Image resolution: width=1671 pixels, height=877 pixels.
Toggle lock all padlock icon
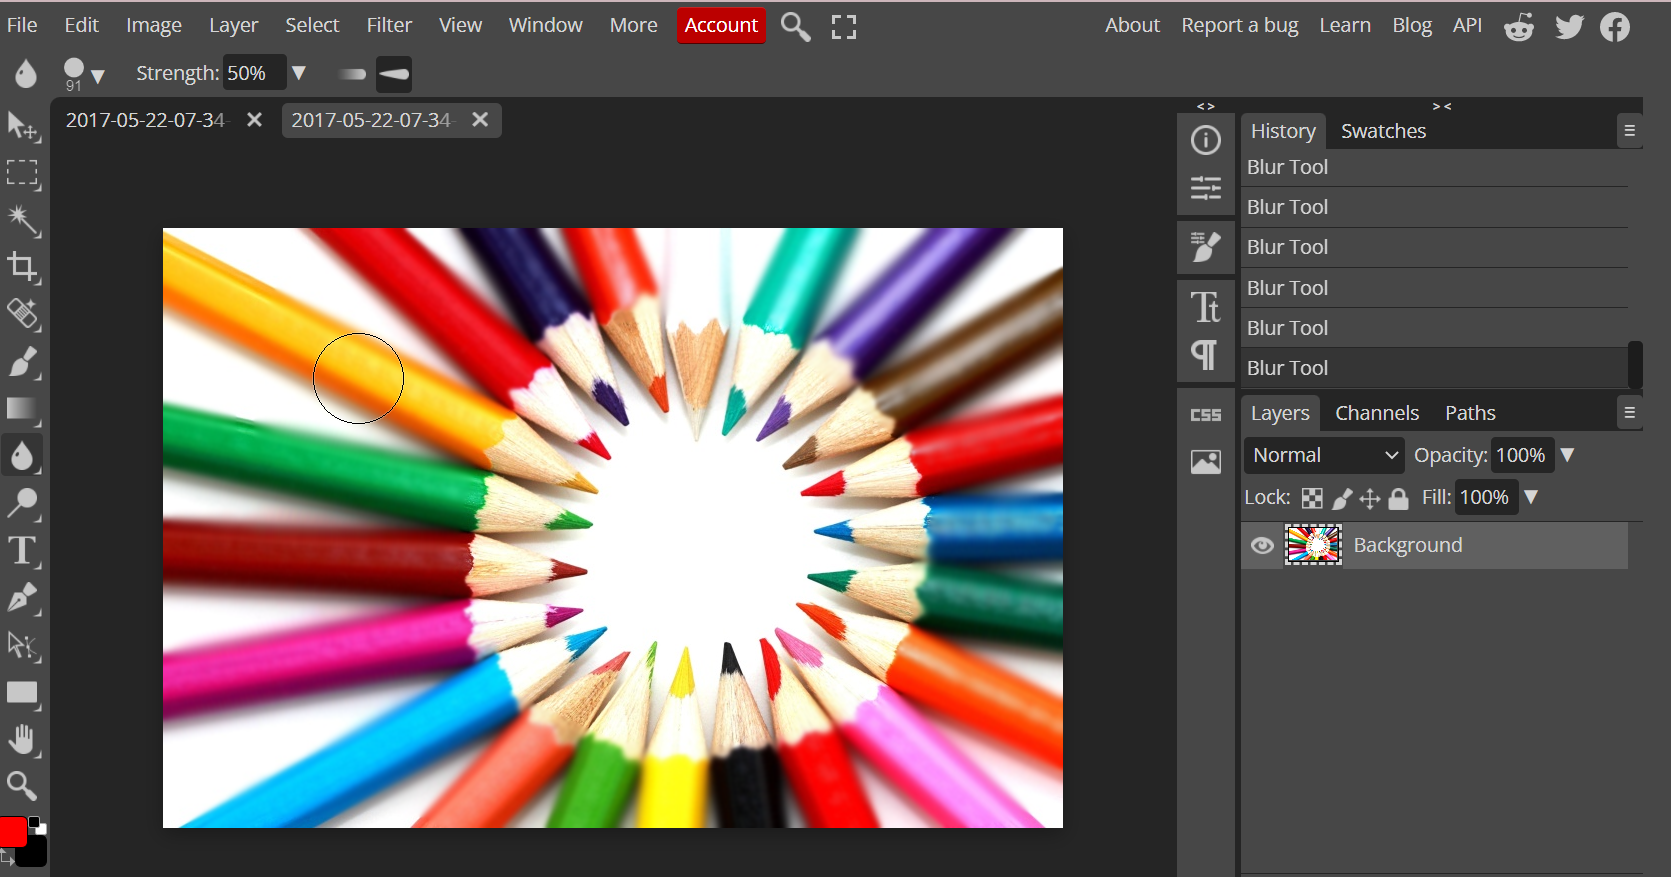click(1398, 498)
